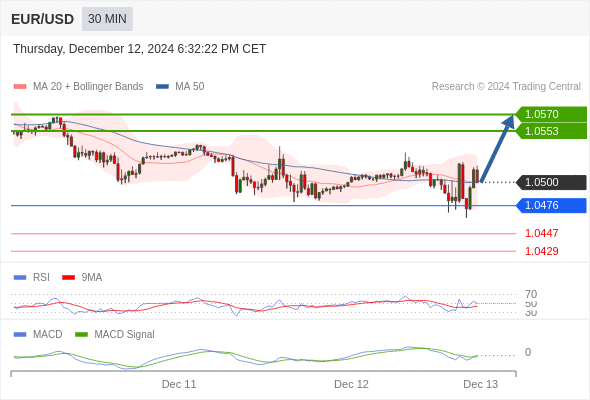Click the EUR/USD pair title

coord(43,19)
